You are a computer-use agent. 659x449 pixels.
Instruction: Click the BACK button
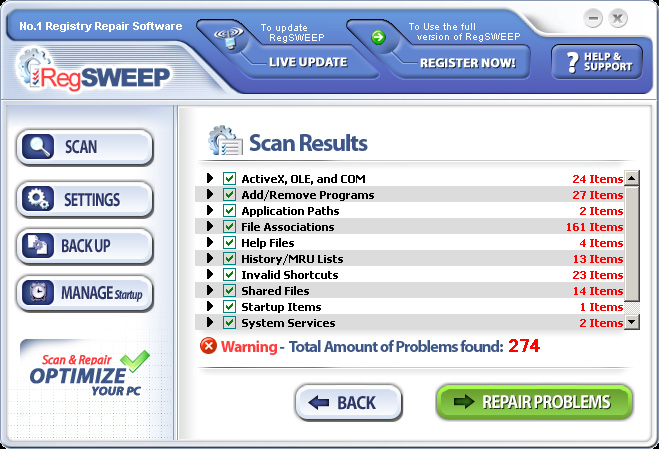(348, 402)
